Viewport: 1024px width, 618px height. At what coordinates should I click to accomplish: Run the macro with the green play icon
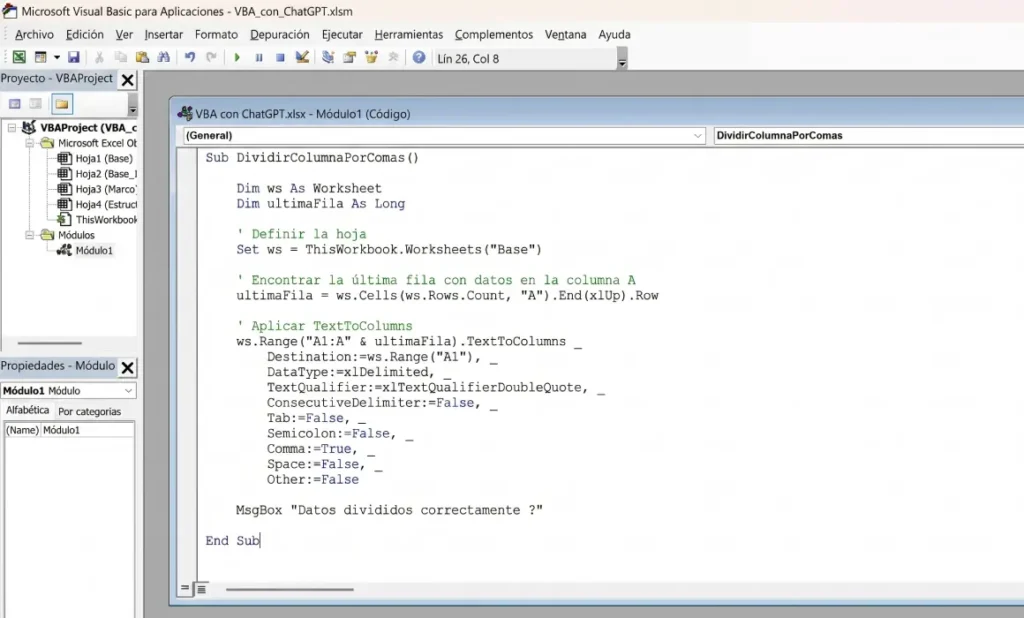pyautogui.click(x=237, y=57)
